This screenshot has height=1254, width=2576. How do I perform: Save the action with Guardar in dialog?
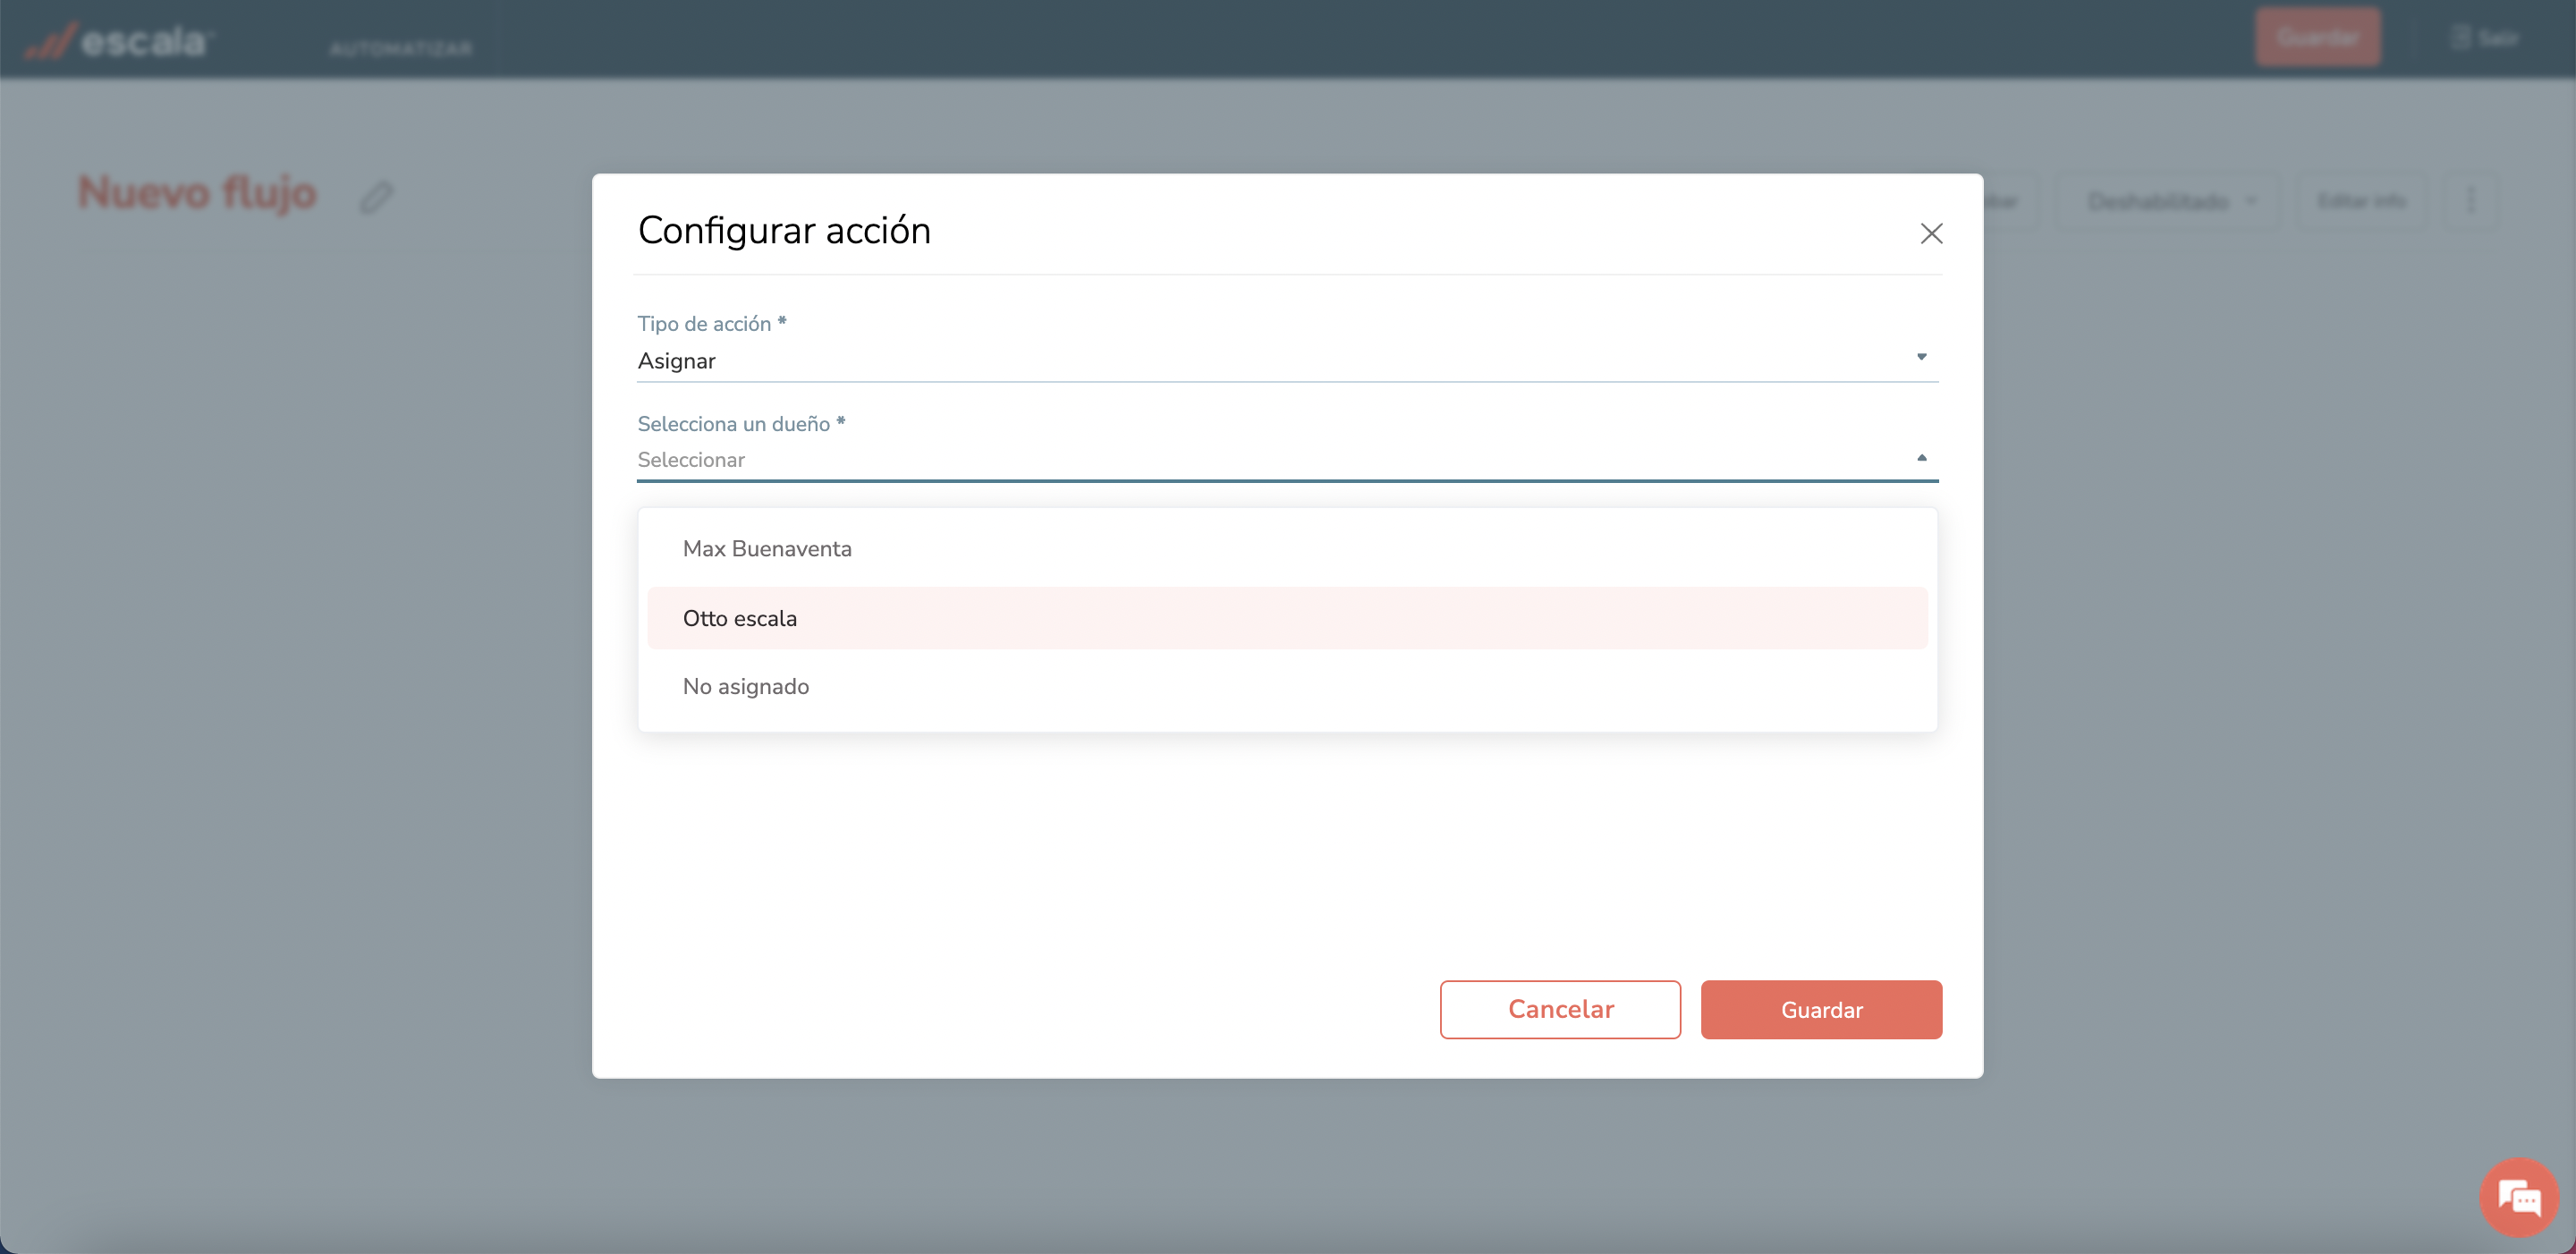(1821, 1009)
